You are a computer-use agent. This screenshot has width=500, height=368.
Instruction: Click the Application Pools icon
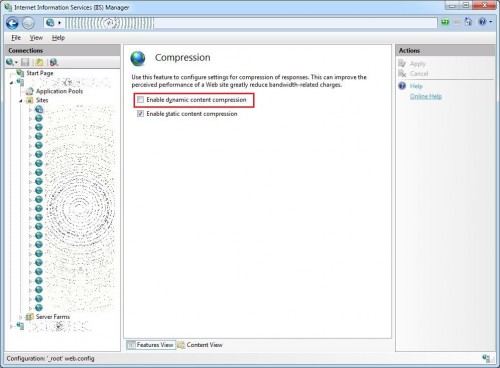(x=30, y=91)
